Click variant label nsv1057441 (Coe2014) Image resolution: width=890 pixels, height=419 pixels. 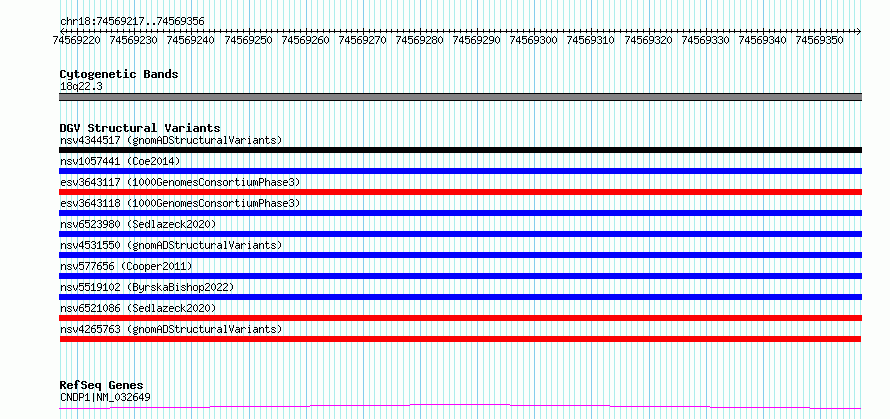click(120, 161)
